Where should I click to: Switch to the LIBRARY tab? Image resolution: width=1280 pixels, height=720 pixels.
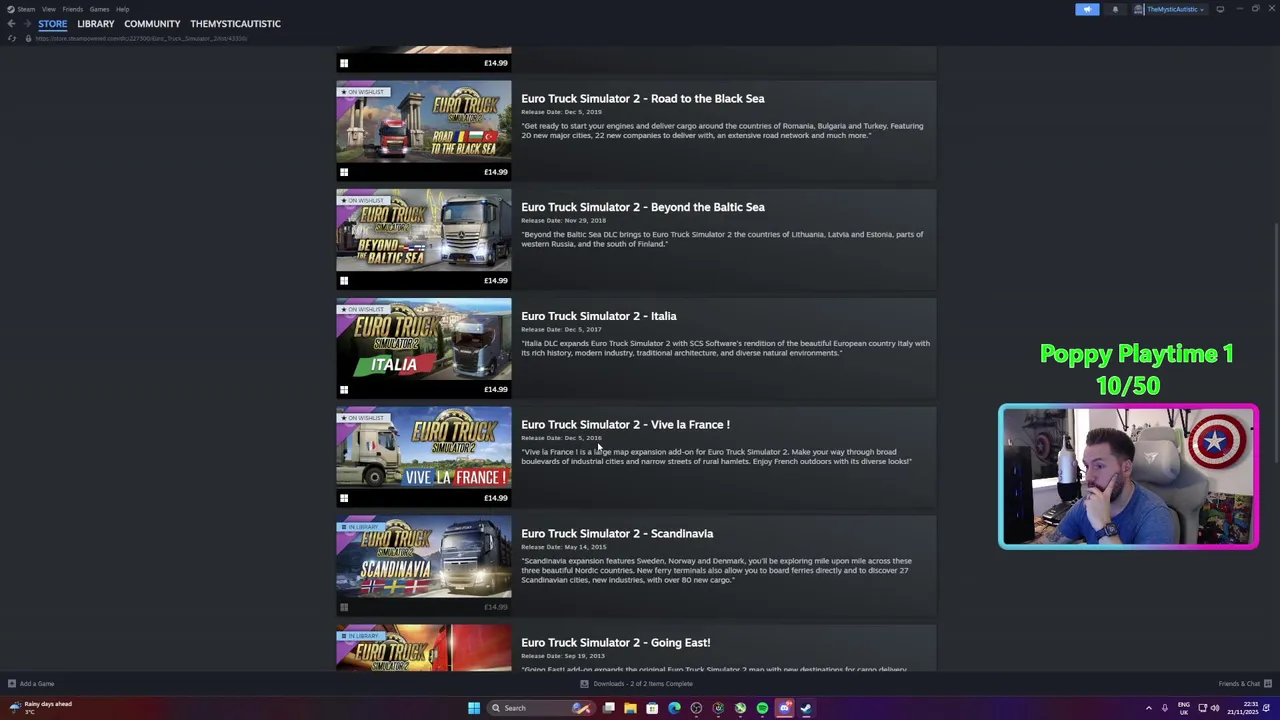coord(96,23)
